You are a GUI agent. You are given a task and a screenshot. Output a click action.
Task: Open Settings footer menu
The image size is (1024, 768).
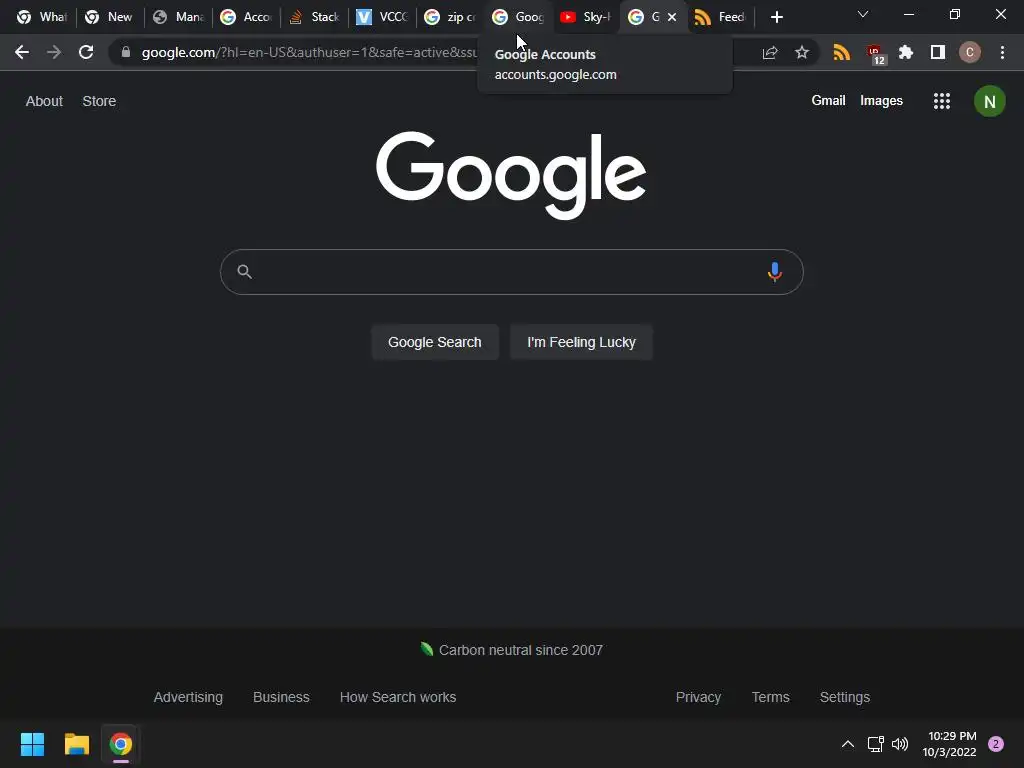tap(844, 697)
